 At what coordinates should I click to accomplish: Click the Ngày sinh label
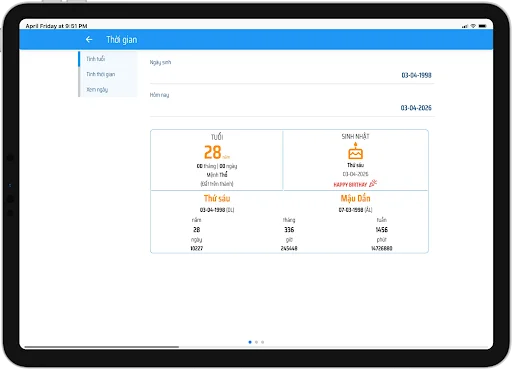(x=160, y=62)
